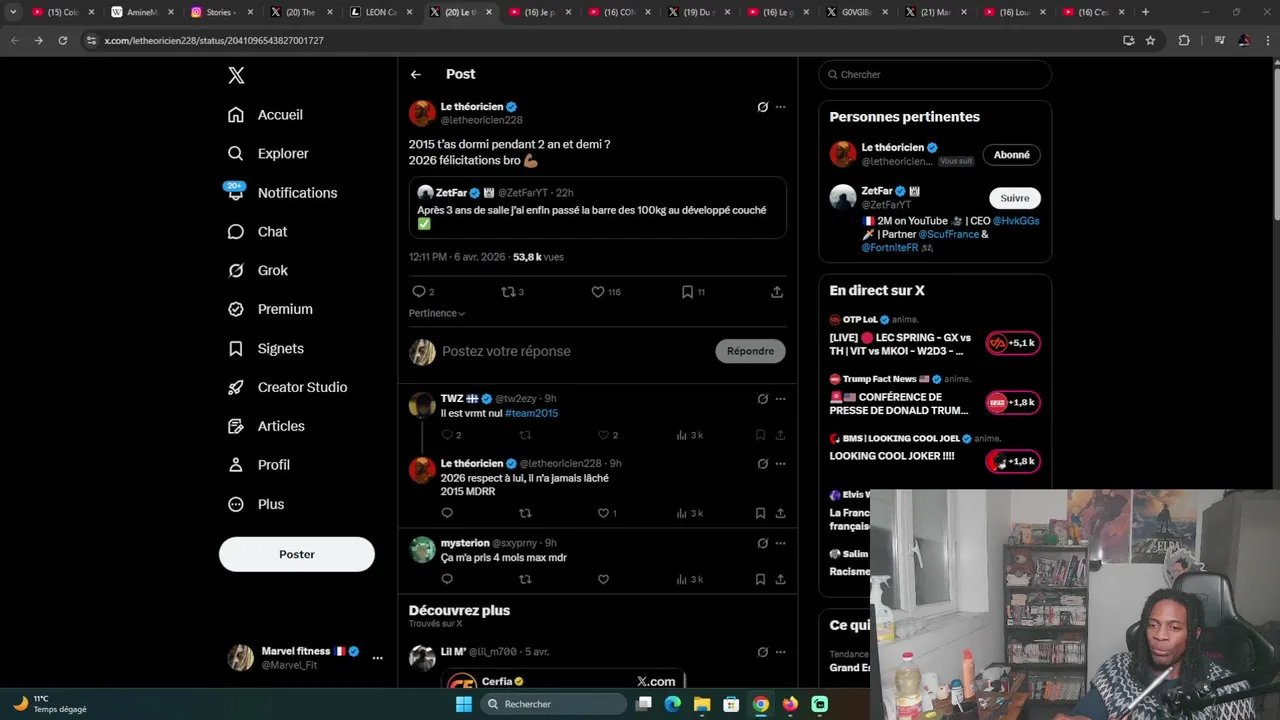
Task: Expand the Pertinence sort dropdown
Action: [x=437, y=313]
